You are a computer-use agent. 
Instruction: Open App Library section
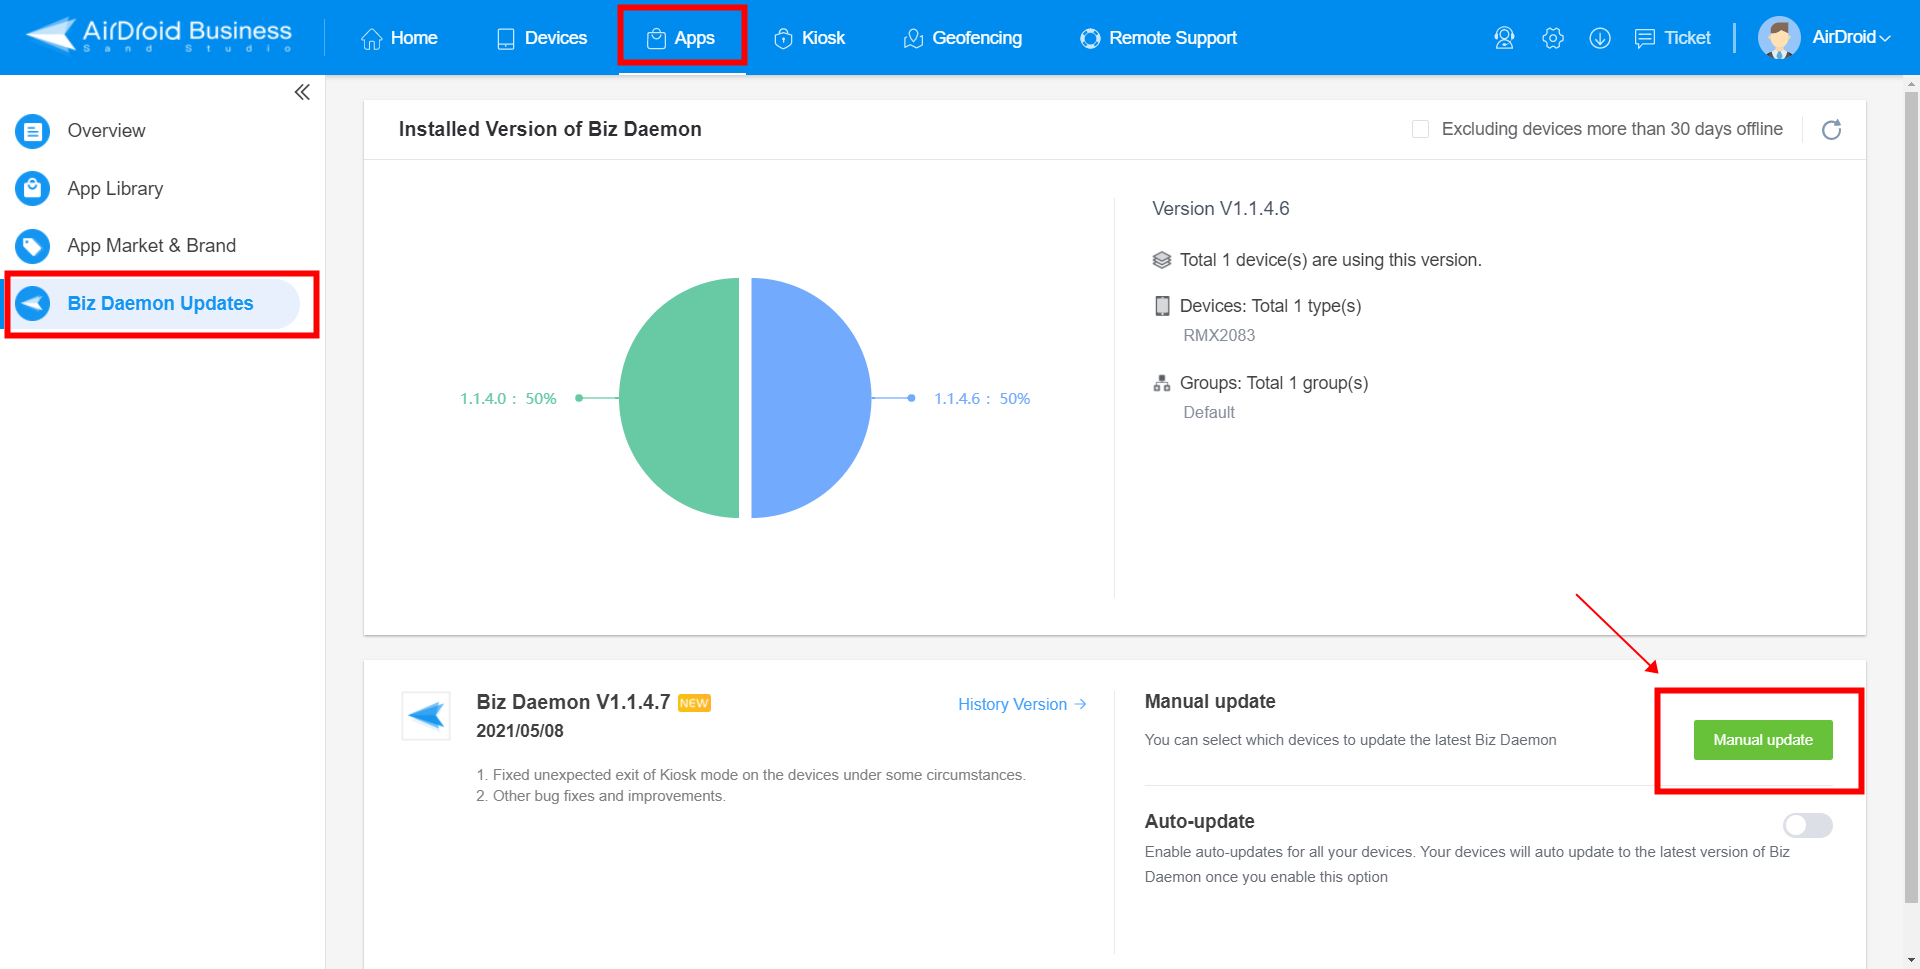pos(115,189)
